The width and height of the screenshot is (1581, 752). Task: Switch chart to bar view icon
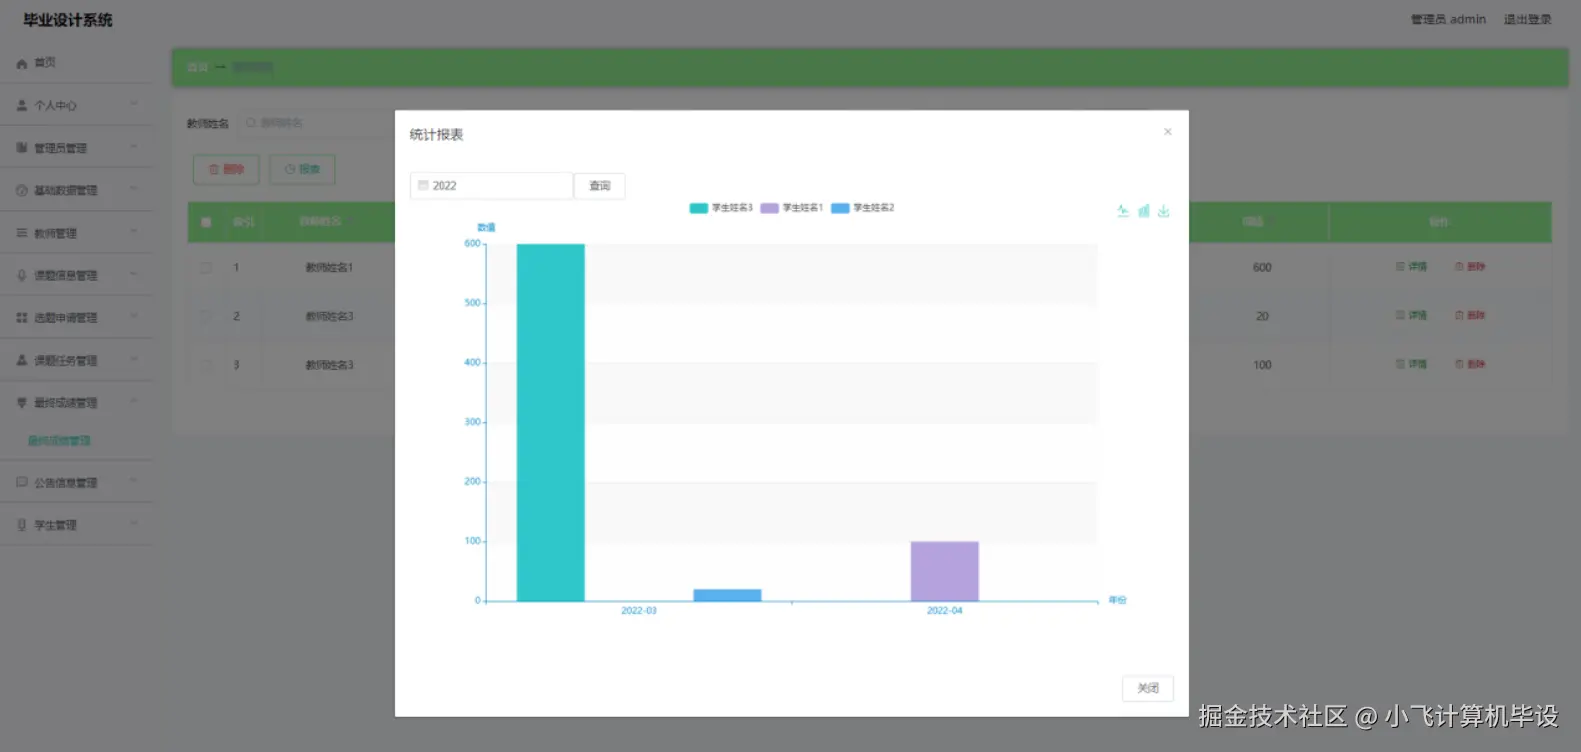tap(1144, 211)
